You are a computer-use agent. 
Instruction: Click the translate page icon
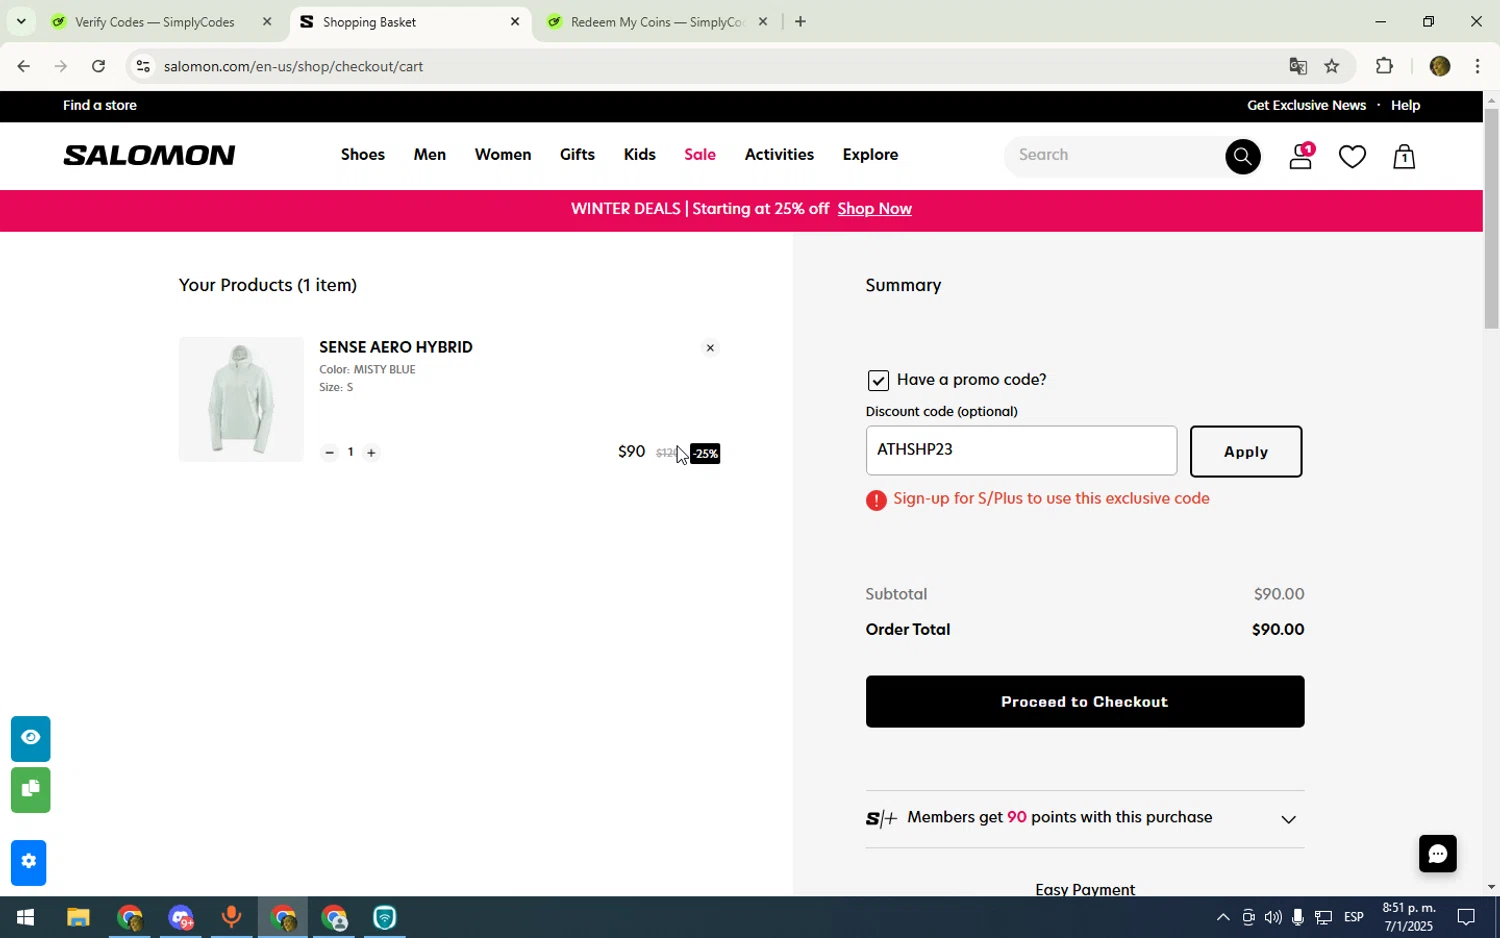[1298, 66]
